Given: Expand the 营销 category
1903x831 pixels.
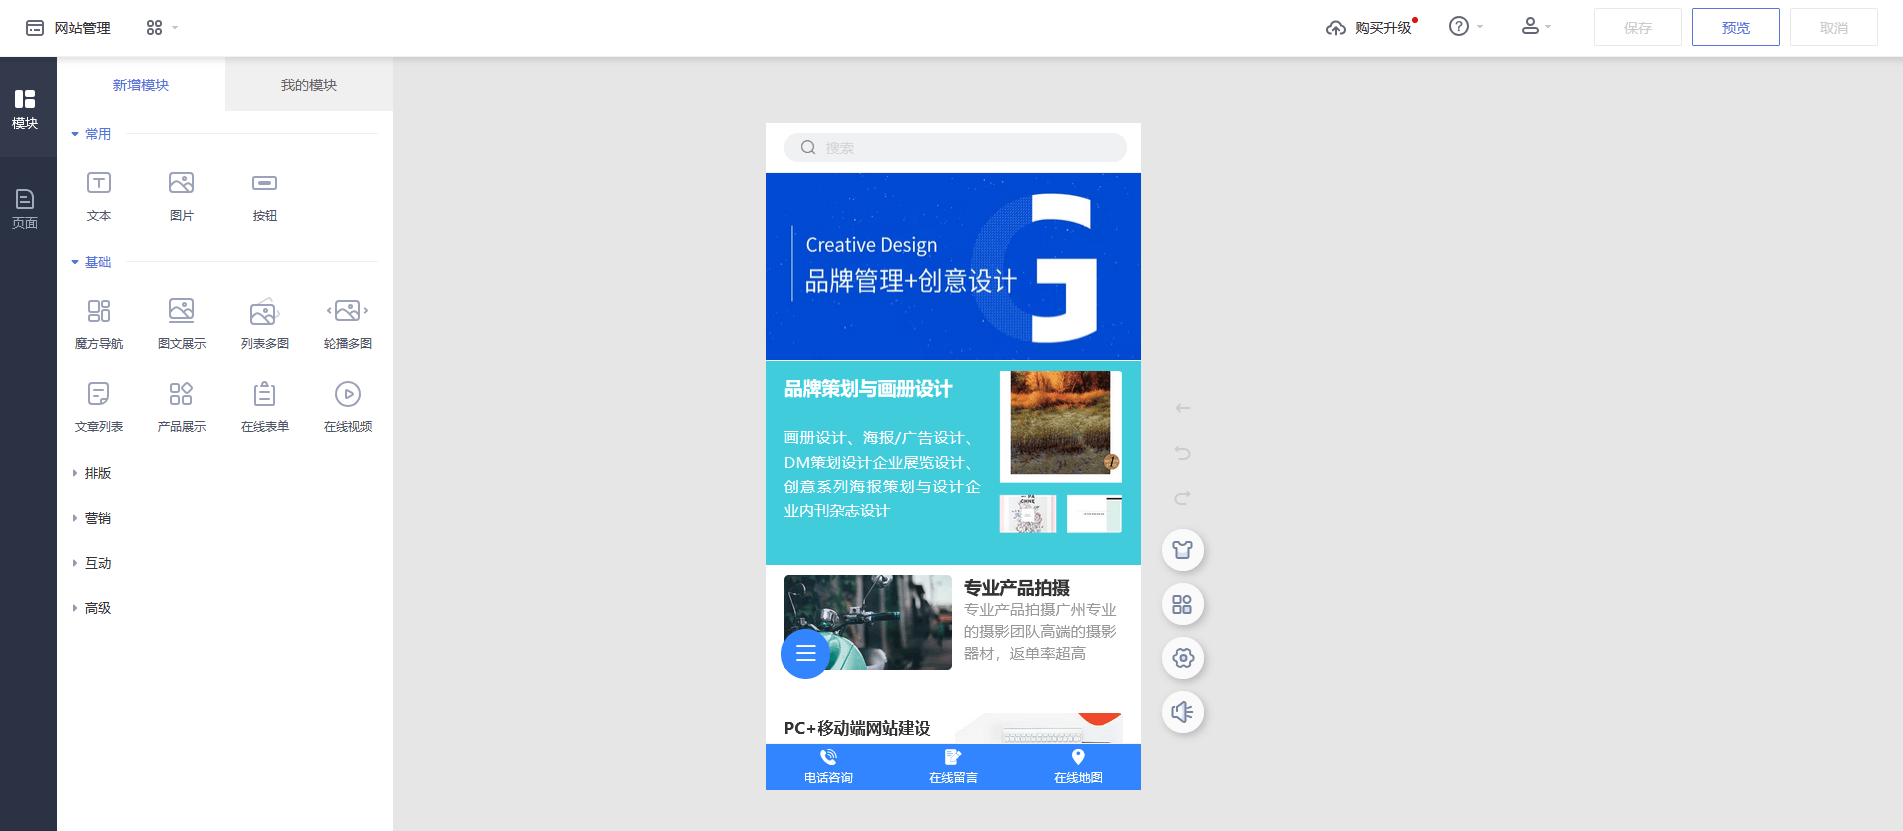Looking at the screenshot, I should pyautogui.click(x=97, y=518).
